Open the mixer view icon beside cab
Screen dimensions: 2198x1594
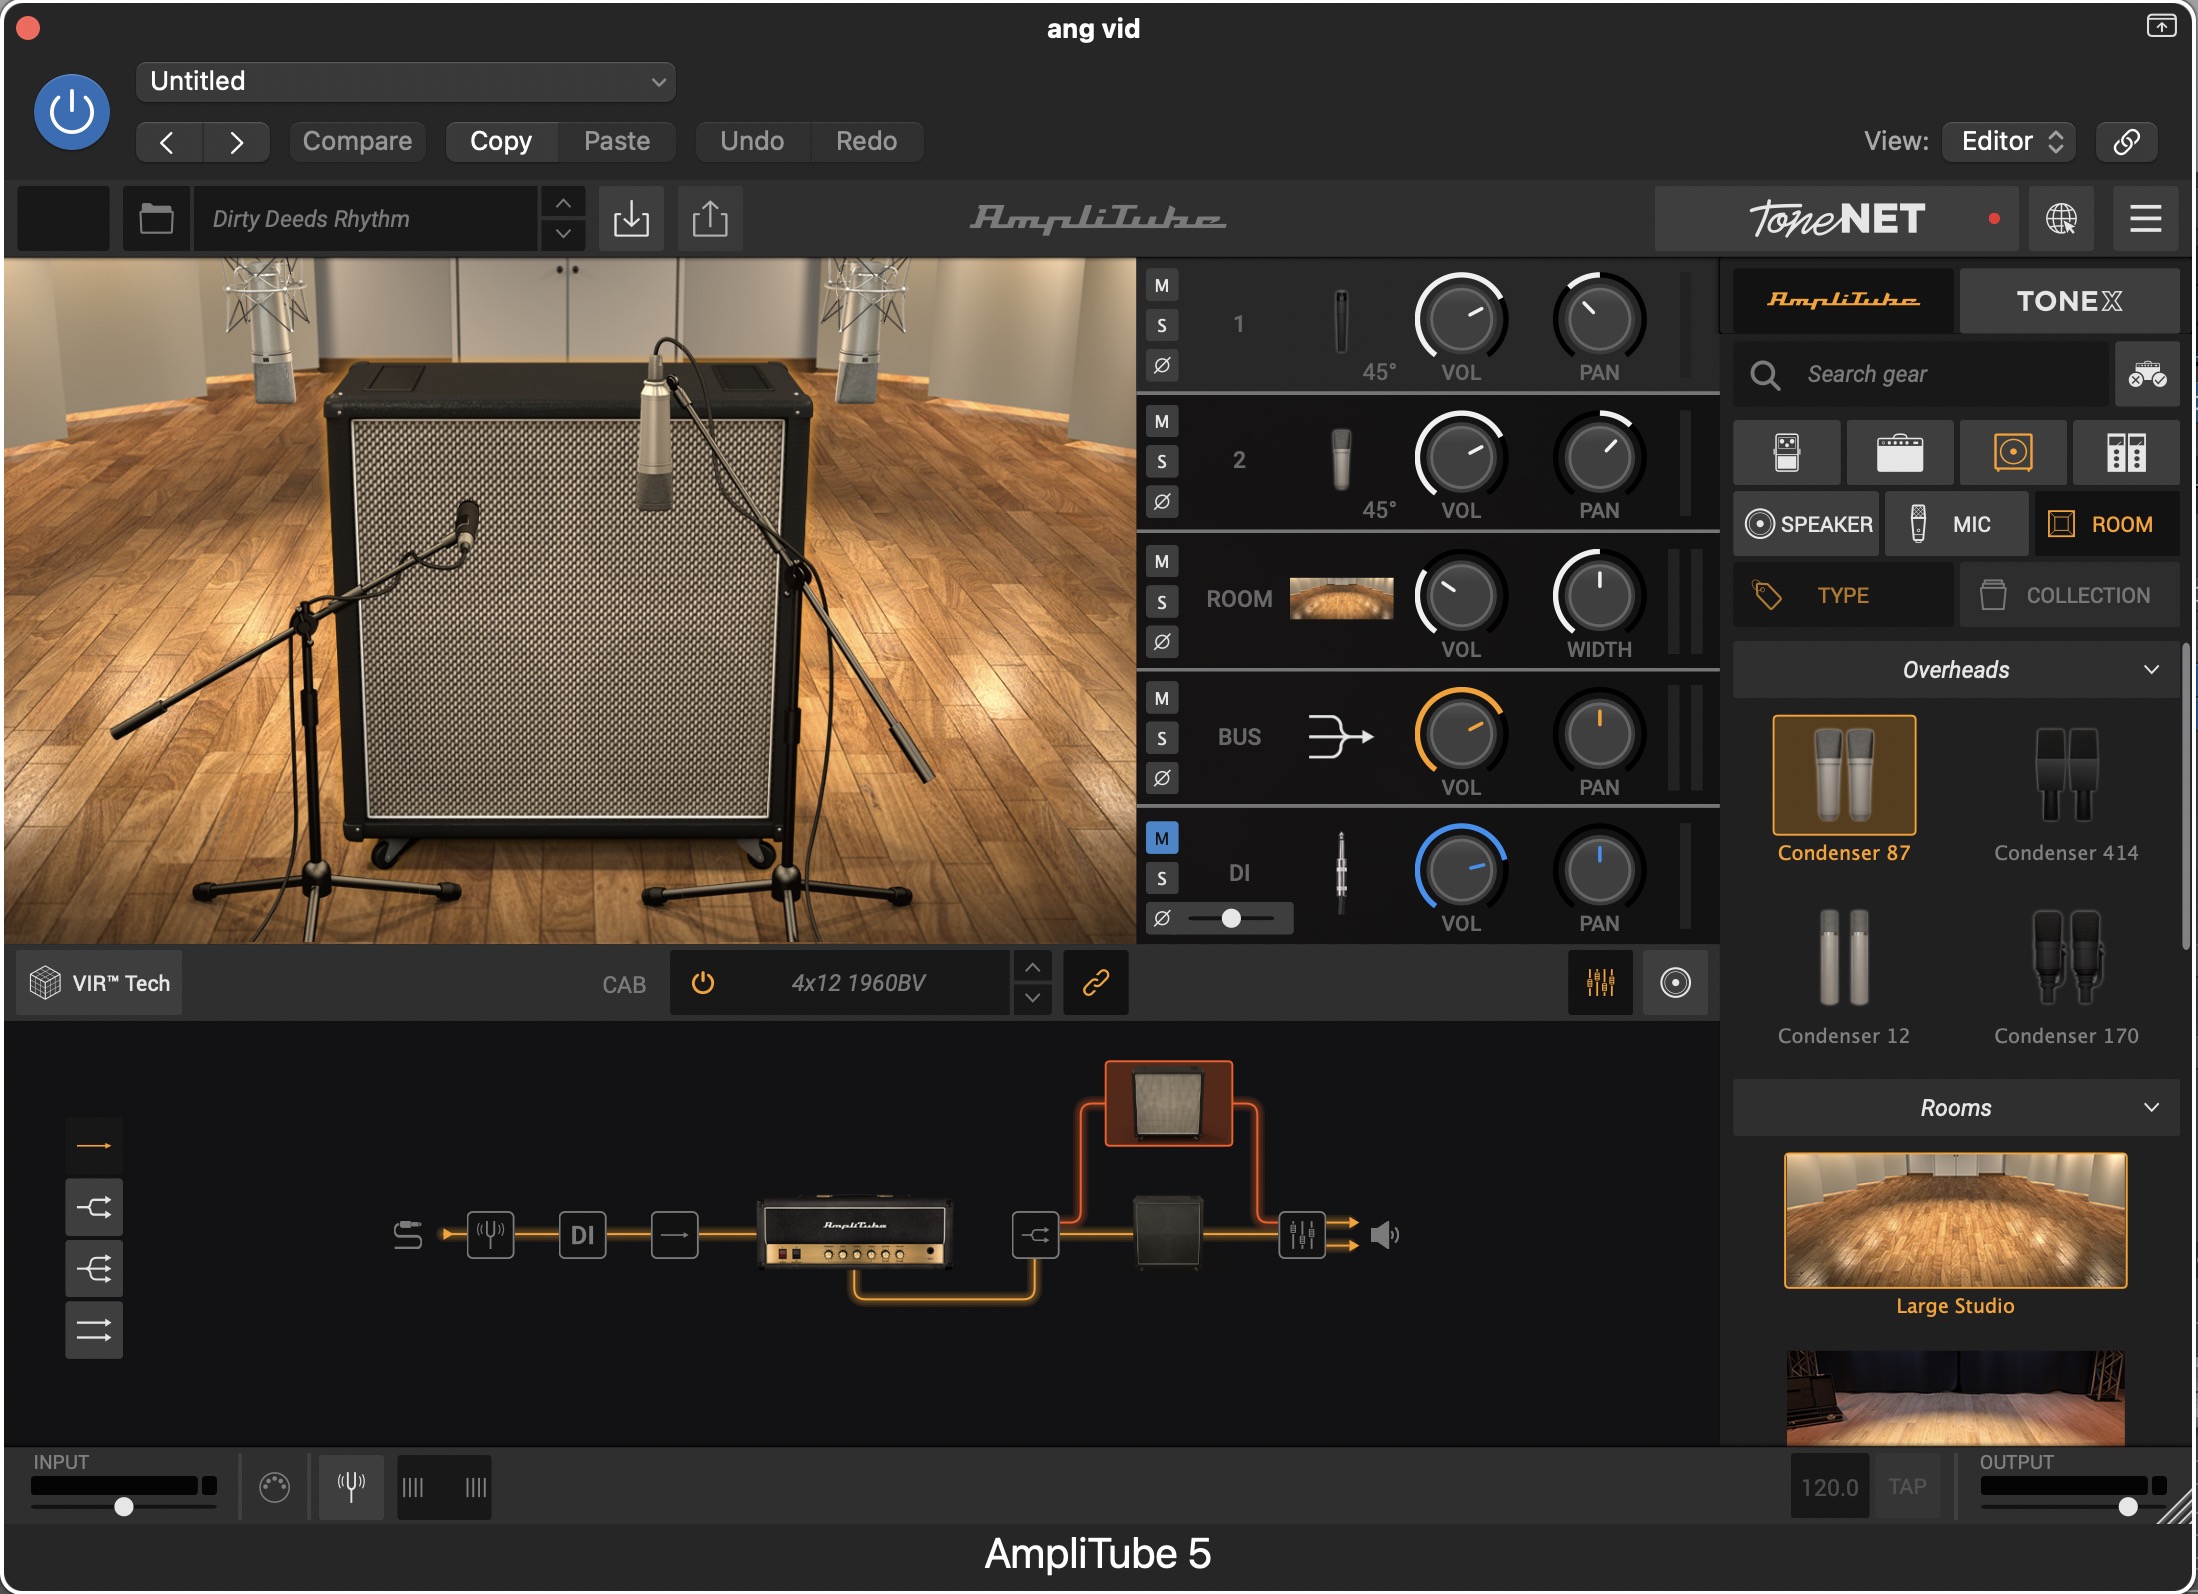tap(1600, 983)
